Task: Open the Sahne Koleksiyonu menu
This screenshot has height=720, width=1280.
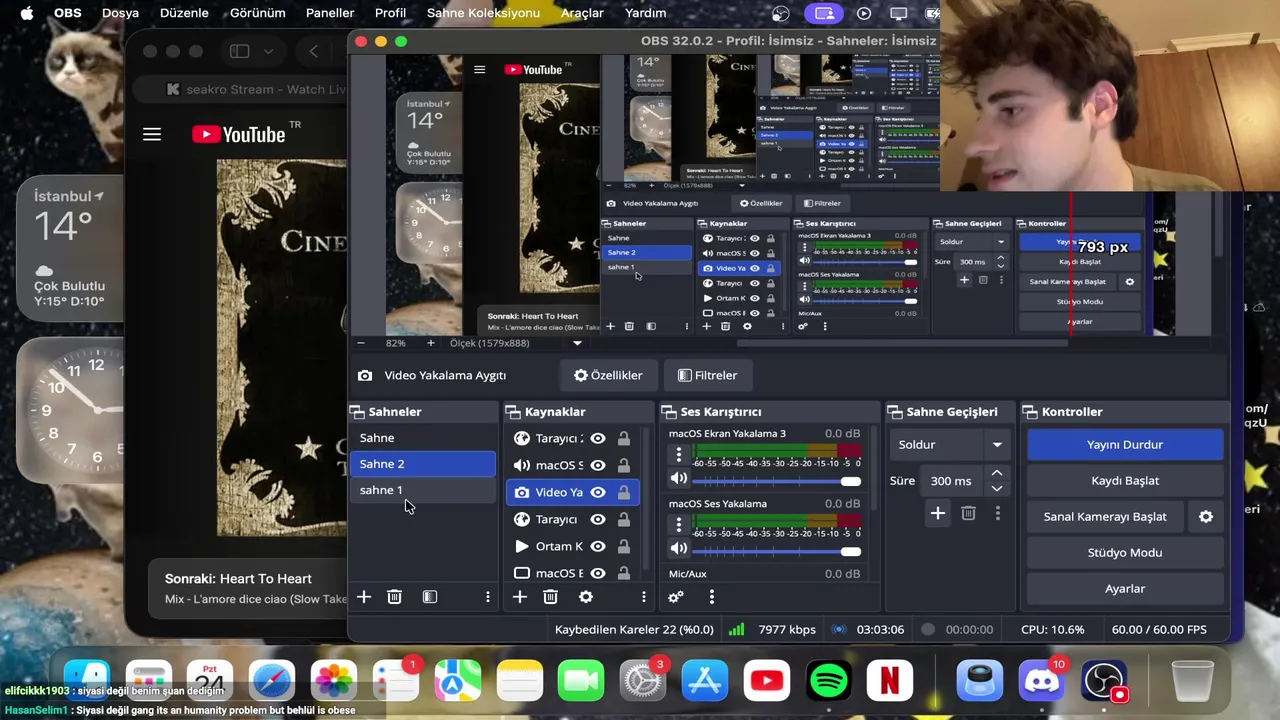Action: click(x=483, y=13)
